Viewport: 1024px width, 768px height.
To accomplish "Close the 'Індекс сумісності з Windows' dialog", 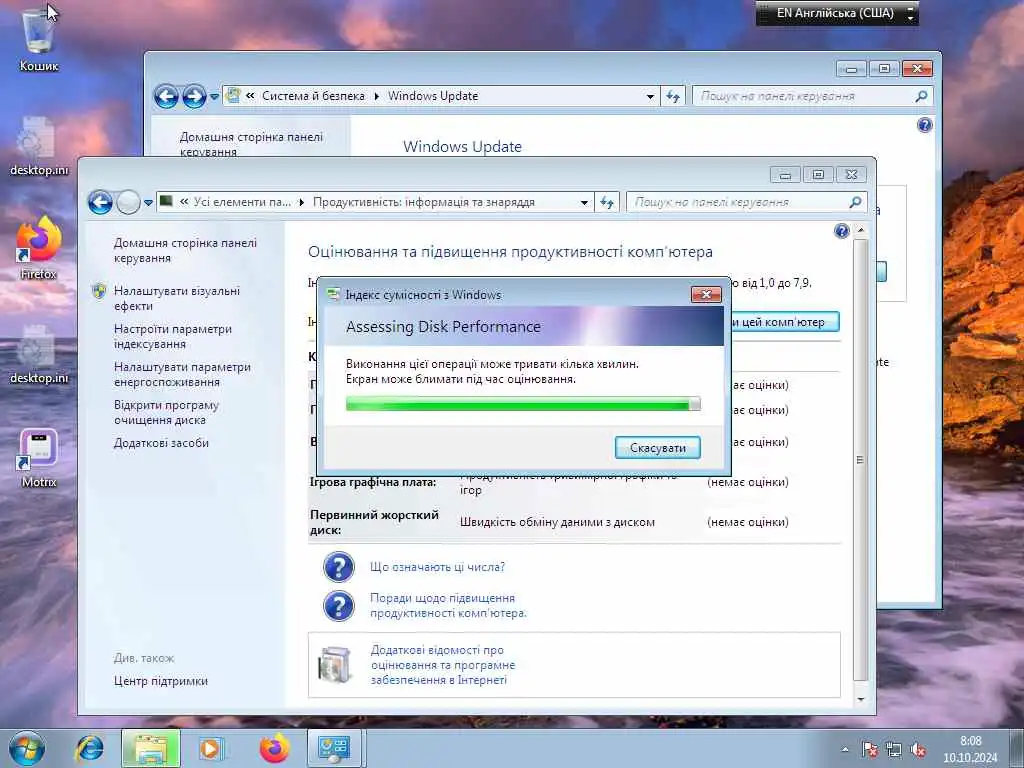I will [706, 295].
